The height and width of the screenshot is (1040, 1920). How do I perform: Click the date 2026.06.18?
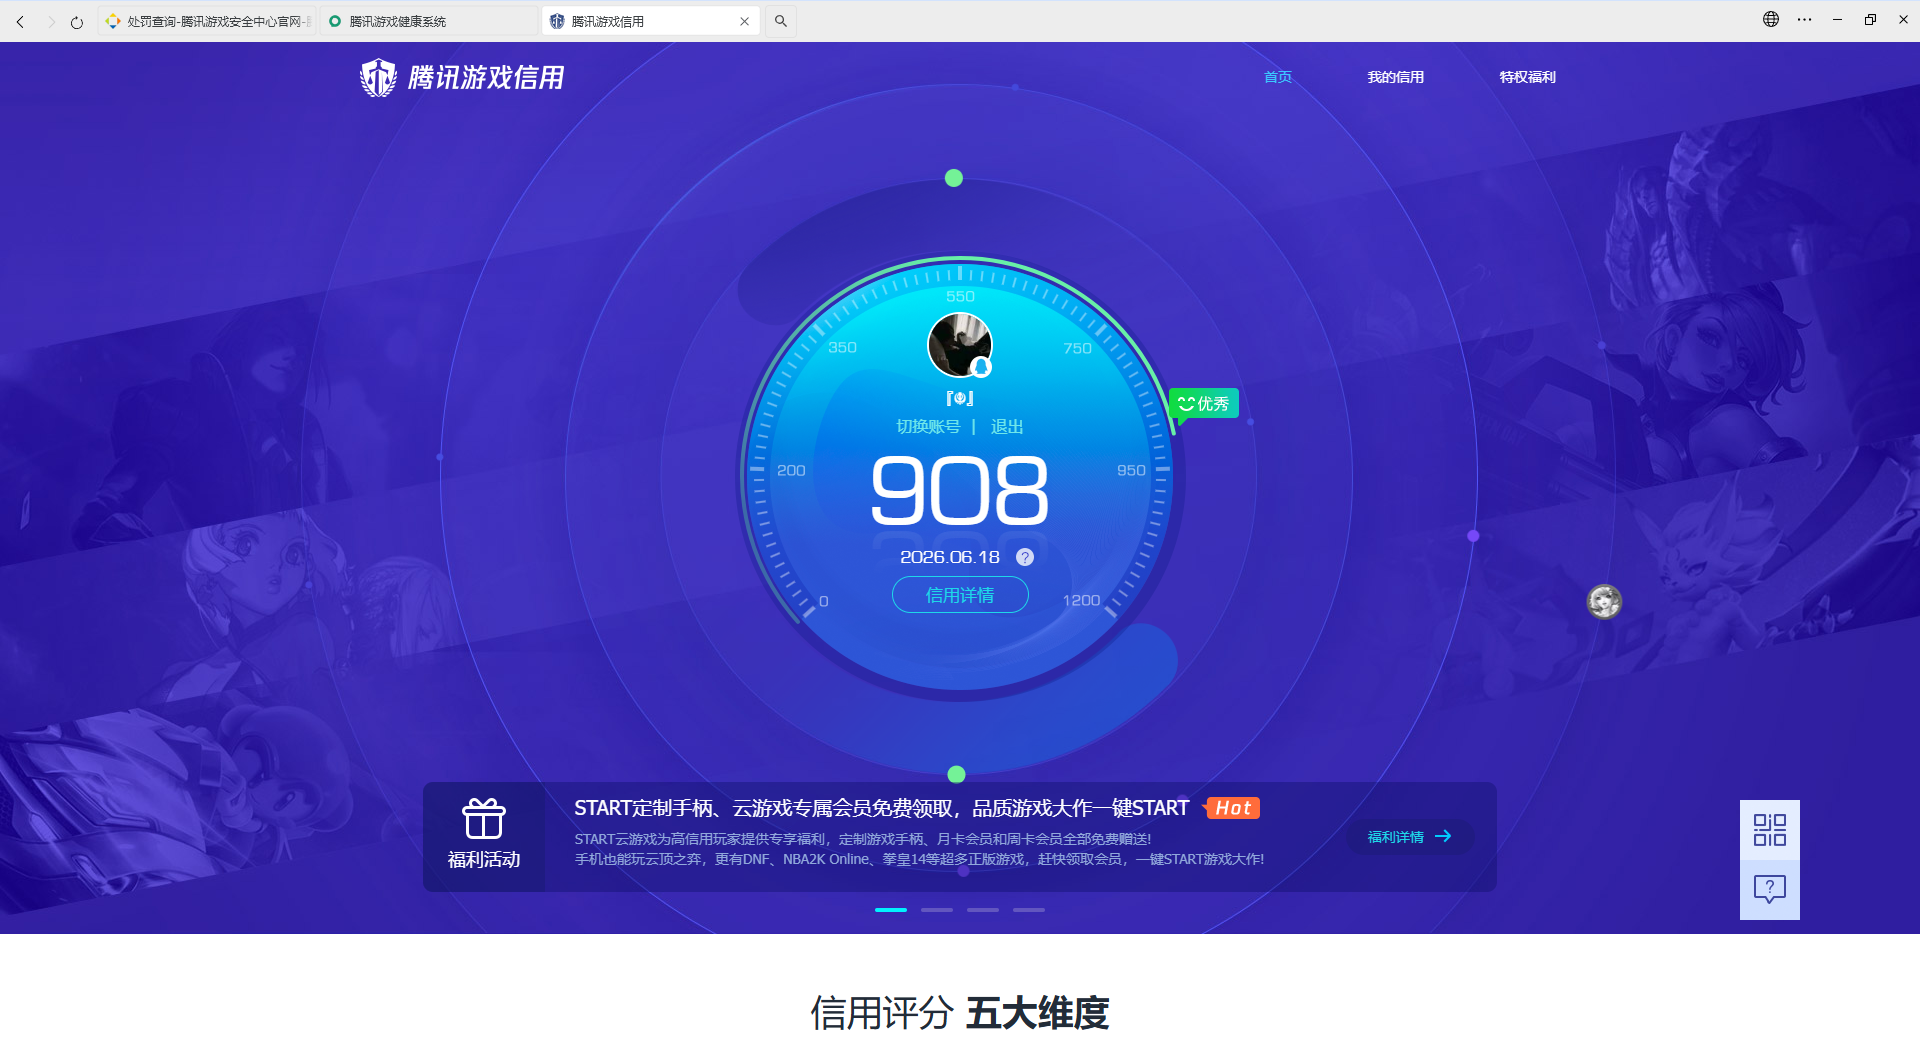tap(950, 557)
